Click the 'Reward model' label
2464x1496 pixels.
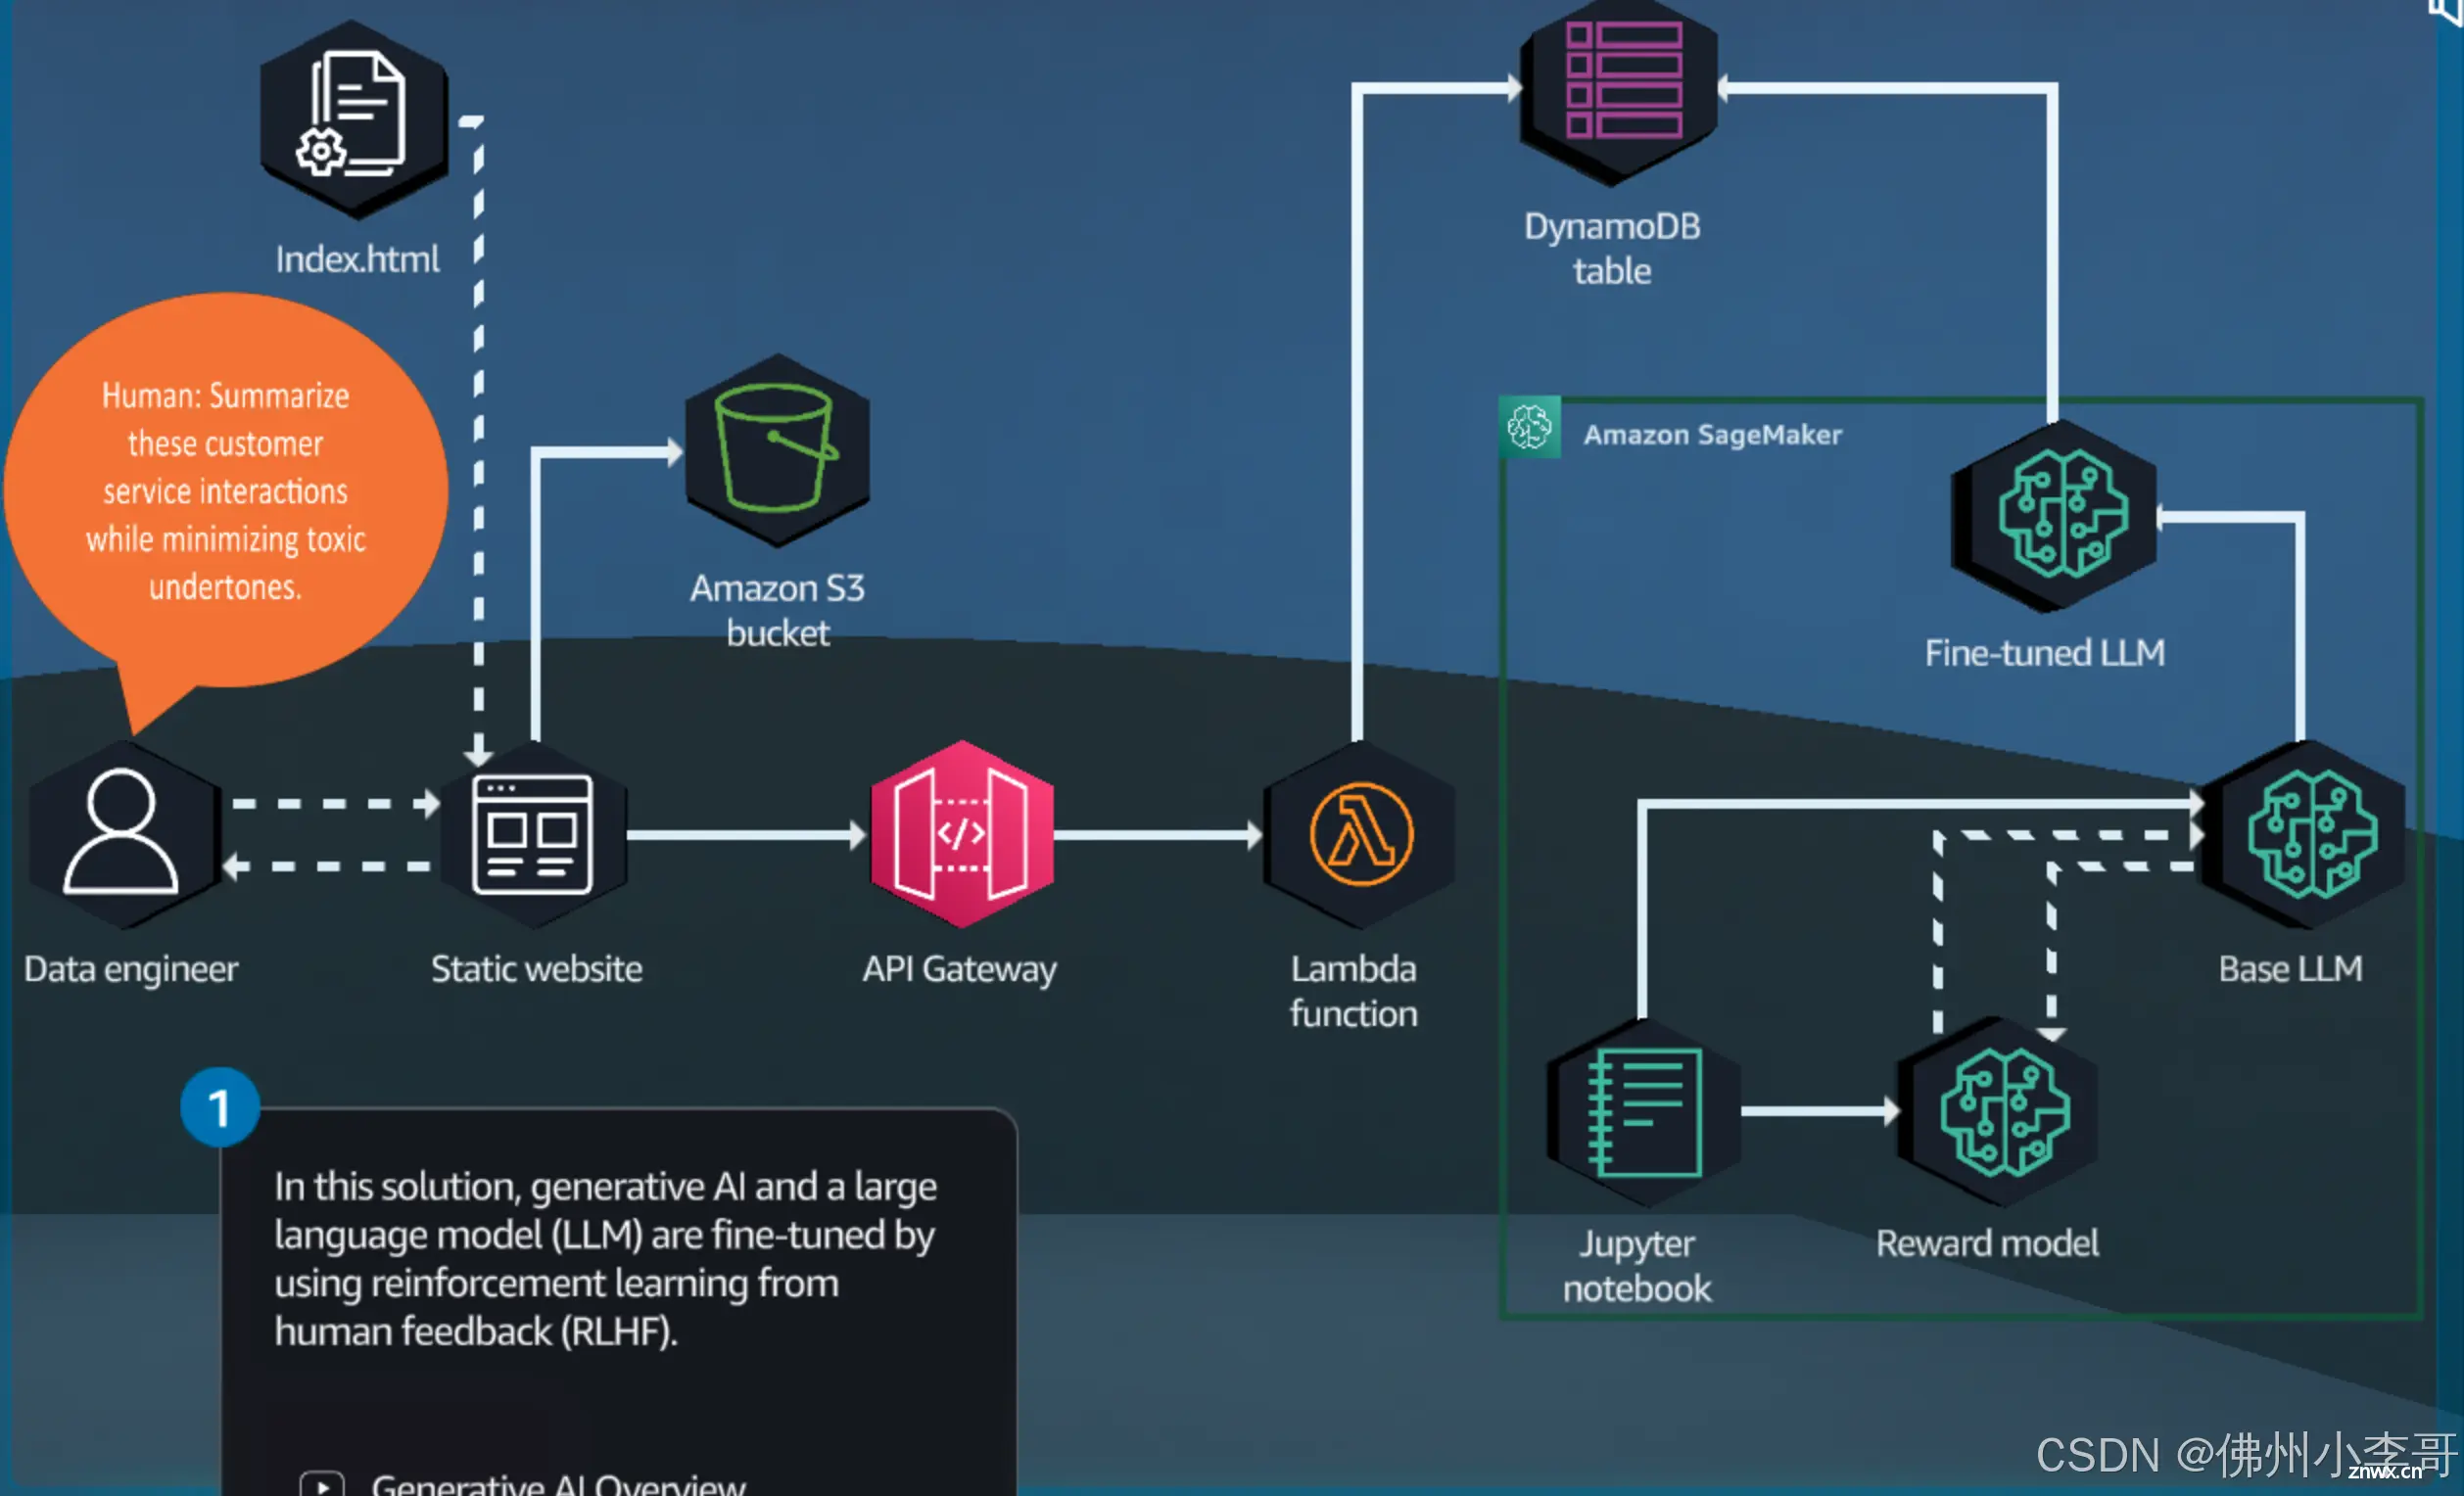1987,1243
